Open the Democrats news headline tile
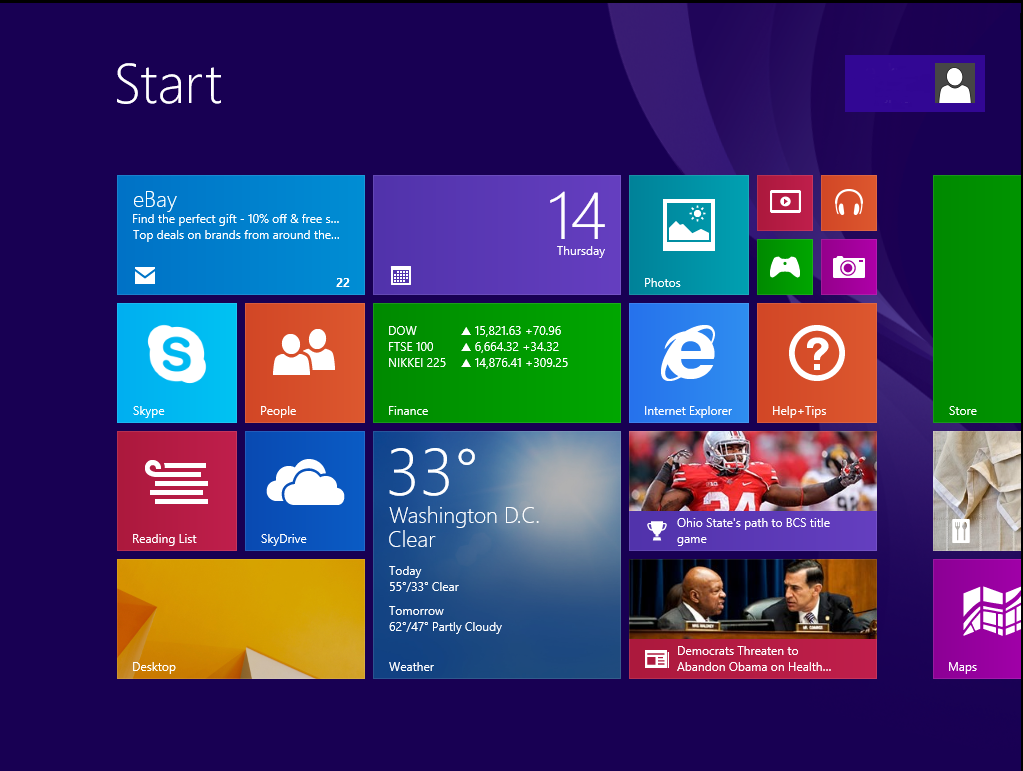Image resolution: width=1023 pixels, height=771 pixels. point(753,618)
